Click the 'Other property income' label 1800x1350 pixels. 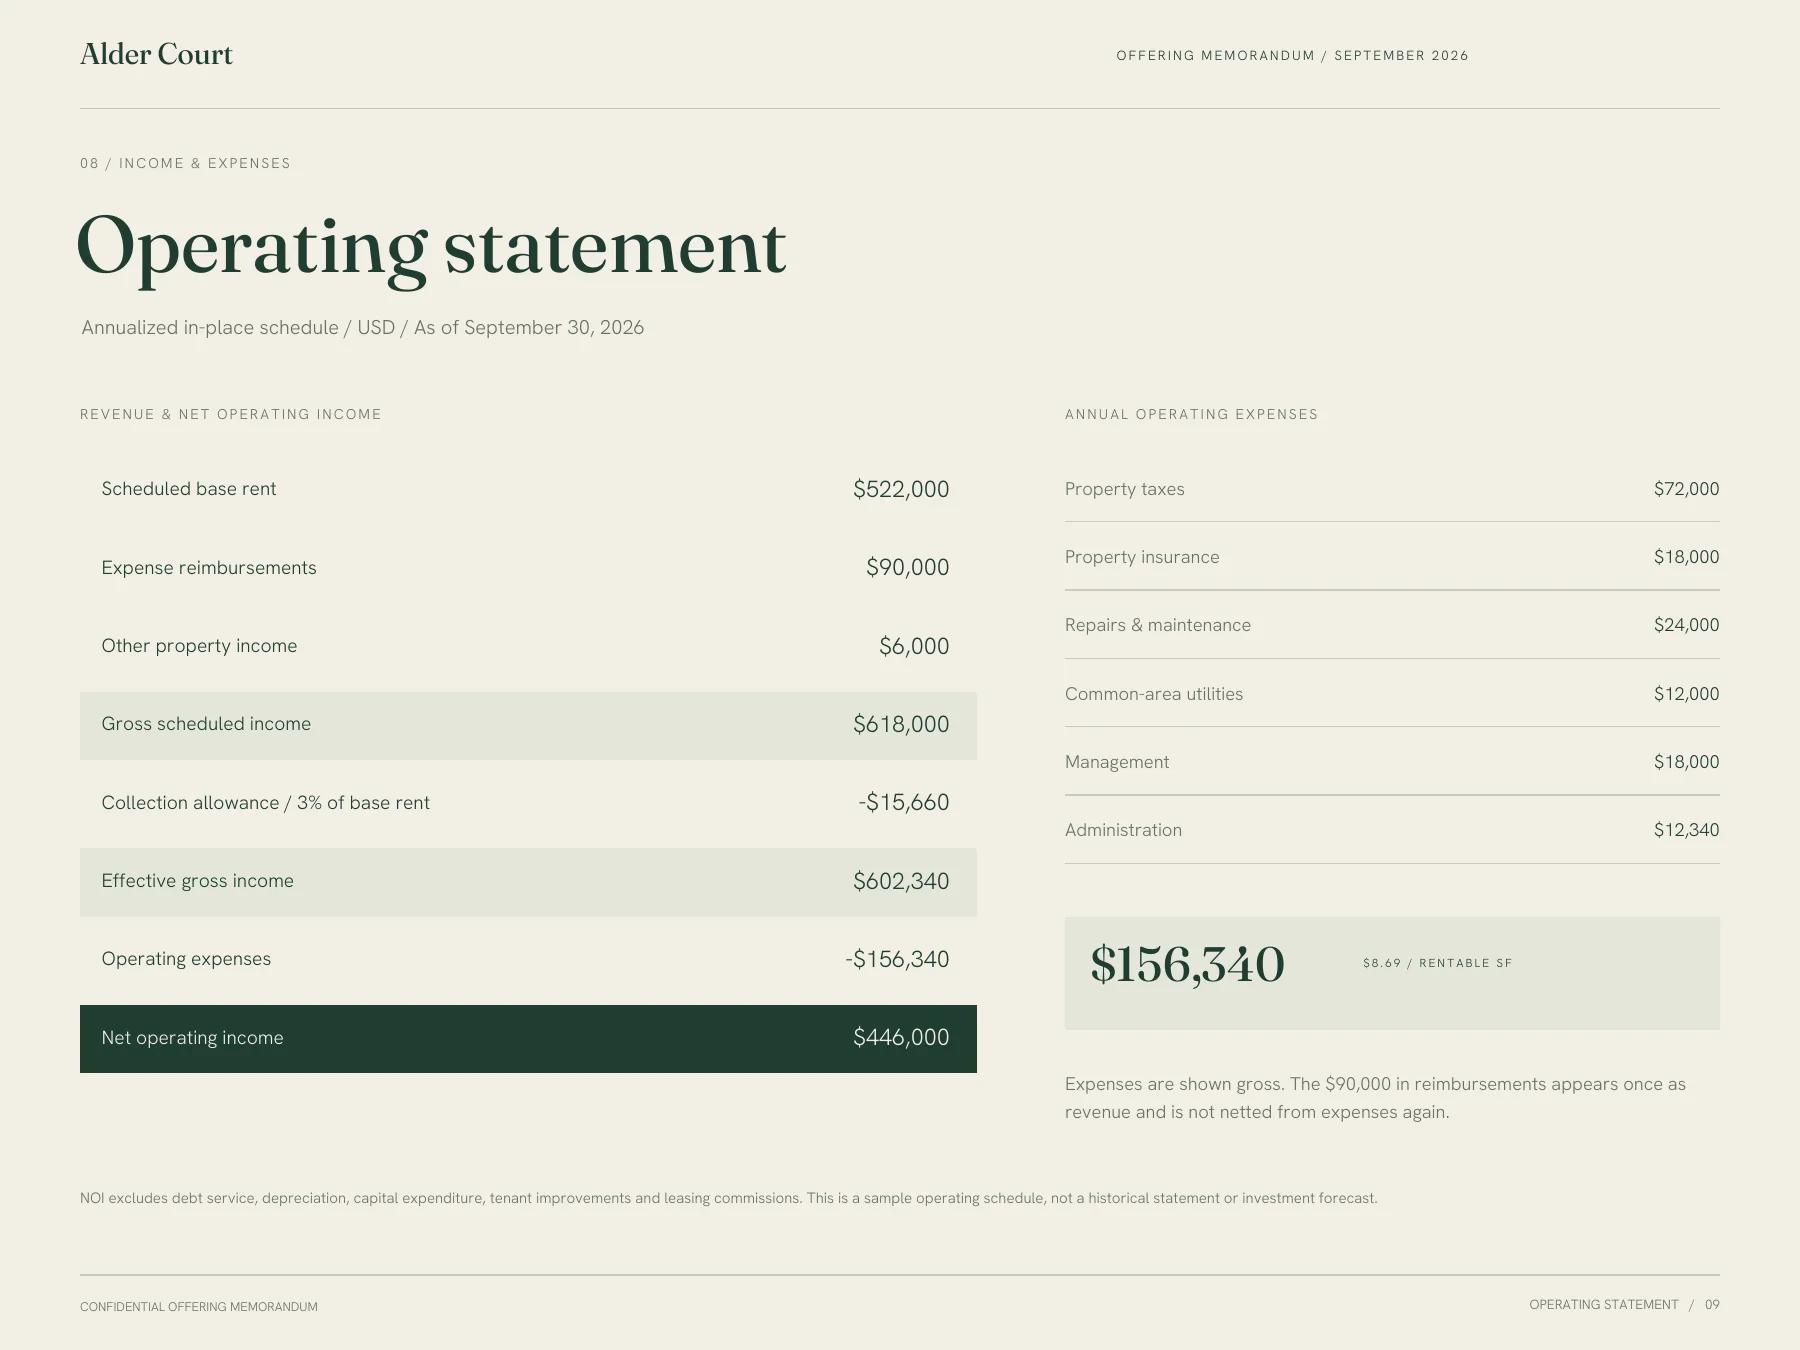[199, 646]
